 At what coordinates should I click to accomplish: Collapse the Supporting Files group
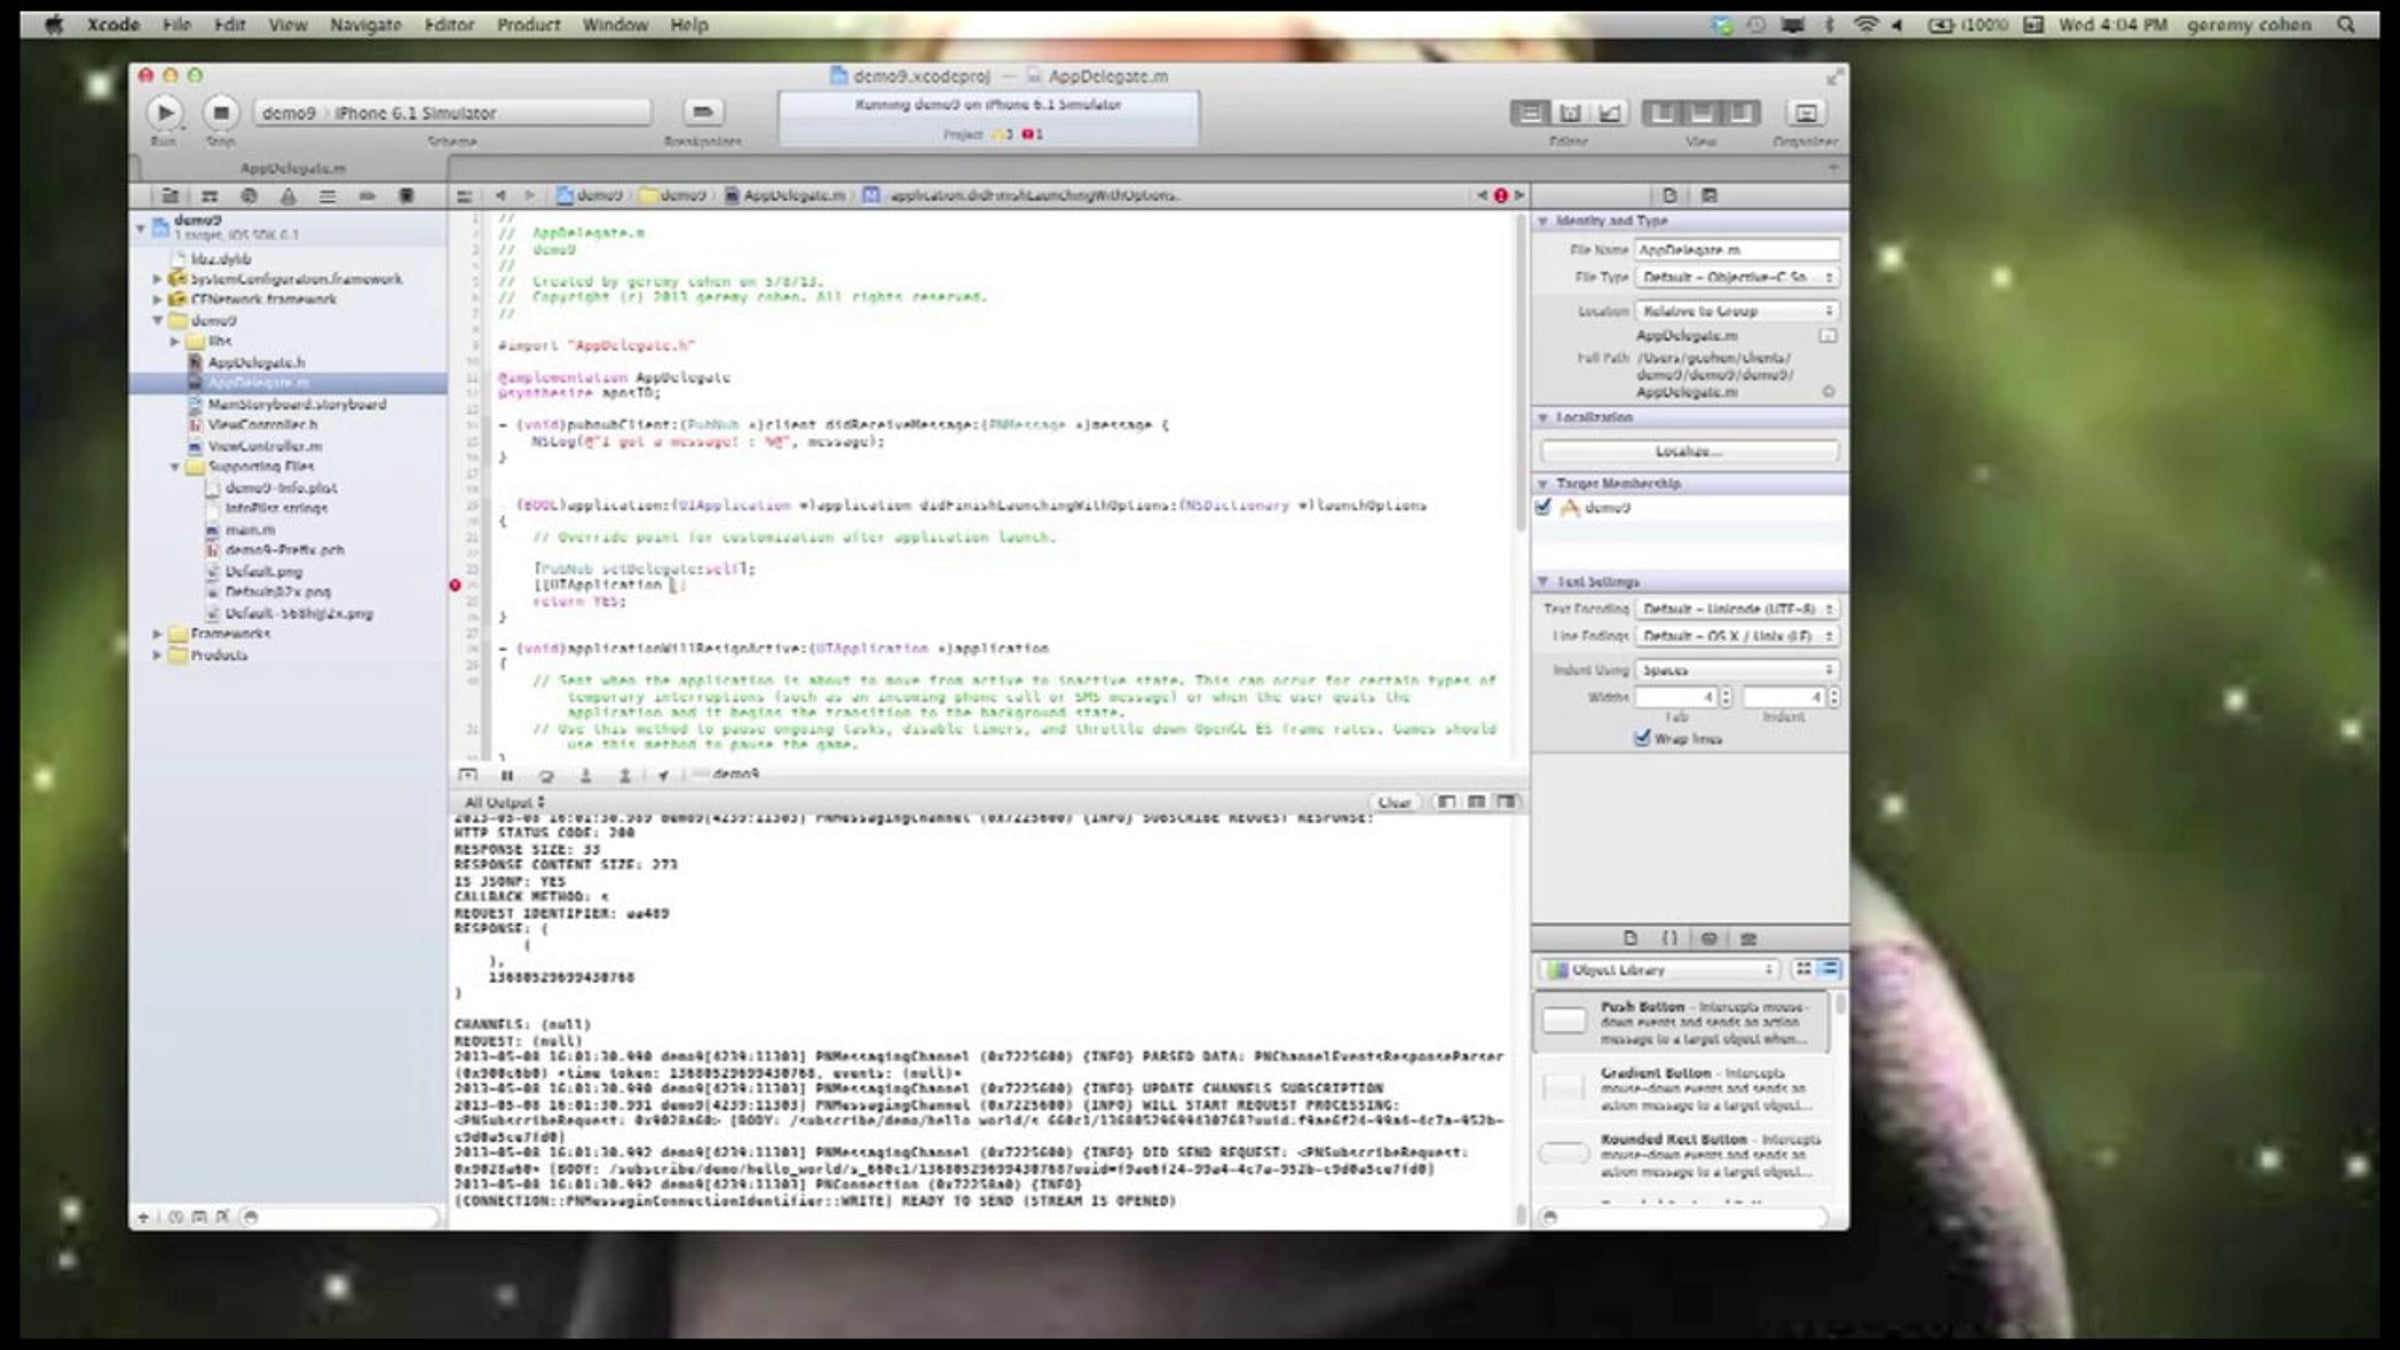click(175, 466)
